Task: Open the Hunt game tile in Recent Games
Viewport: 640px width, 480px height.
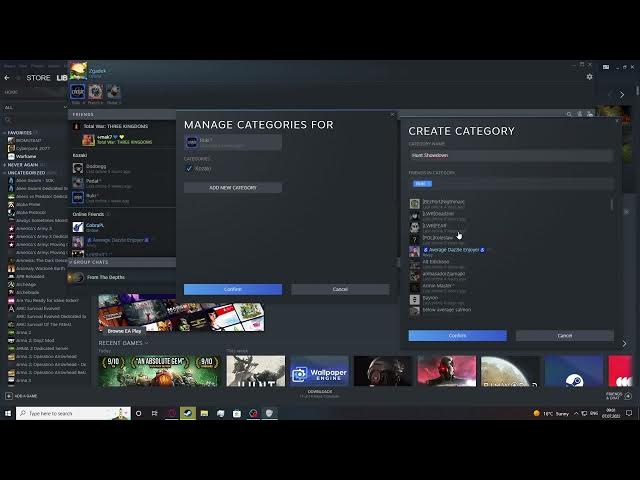Action: coord(256,371)
